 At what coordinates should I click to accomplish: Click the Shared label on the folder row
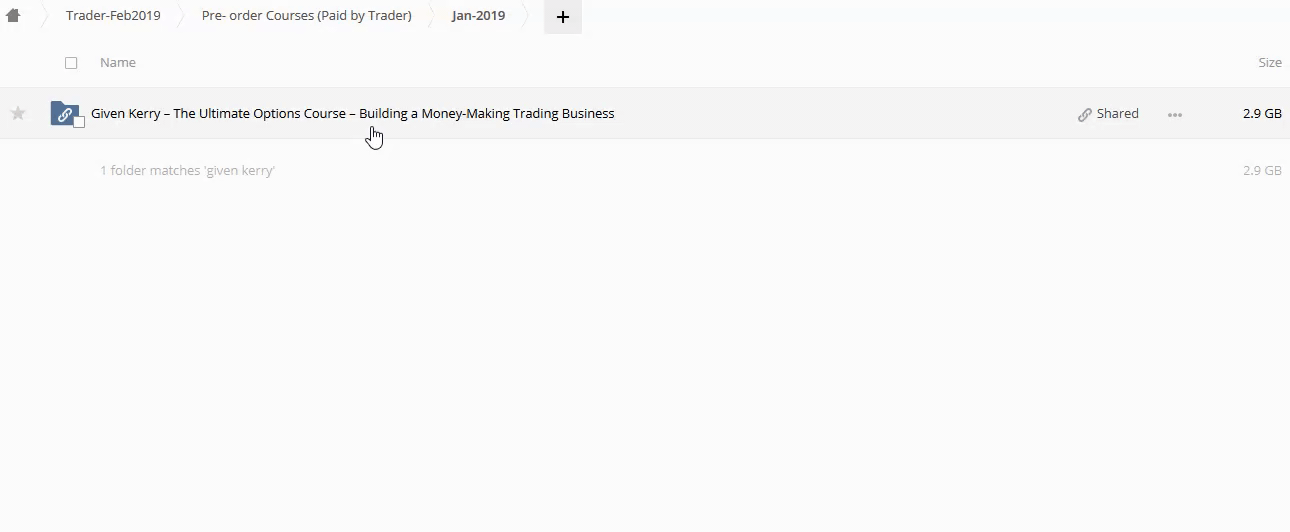point(1117,114)
